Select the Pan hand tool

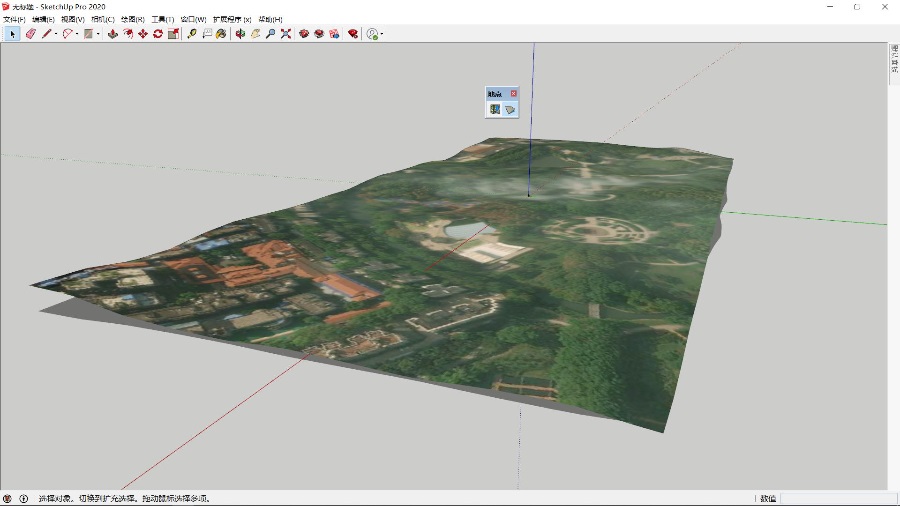coord(255,34)
